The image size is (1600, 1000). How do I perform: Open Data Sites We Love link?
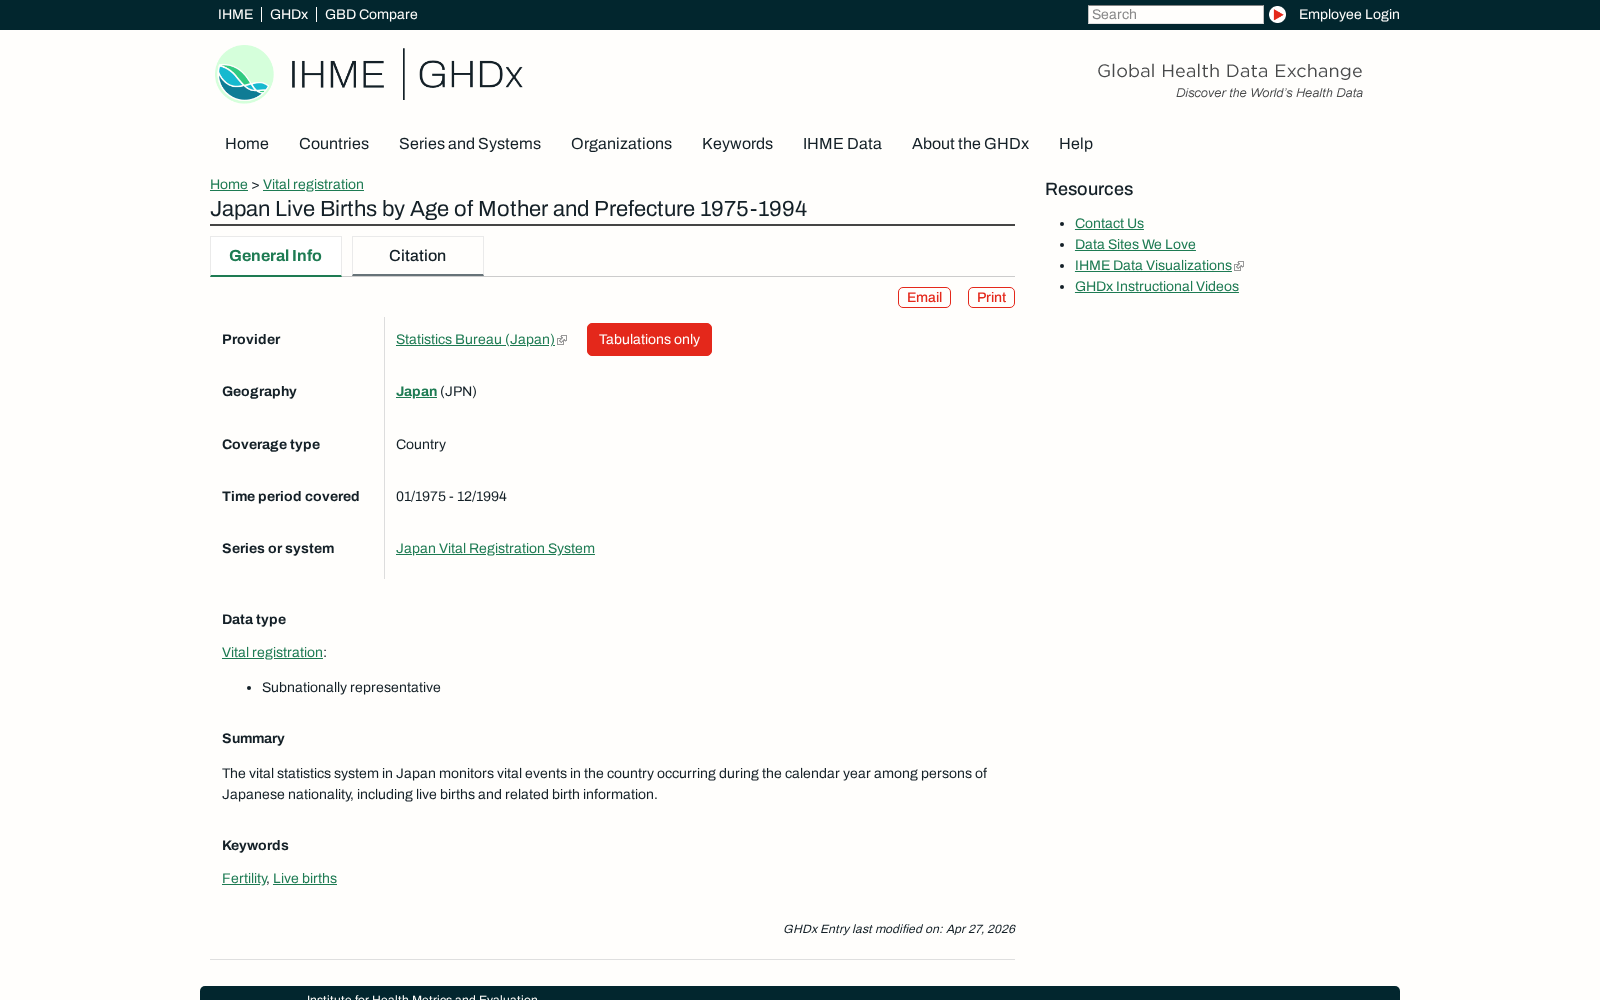[1135, 244]
